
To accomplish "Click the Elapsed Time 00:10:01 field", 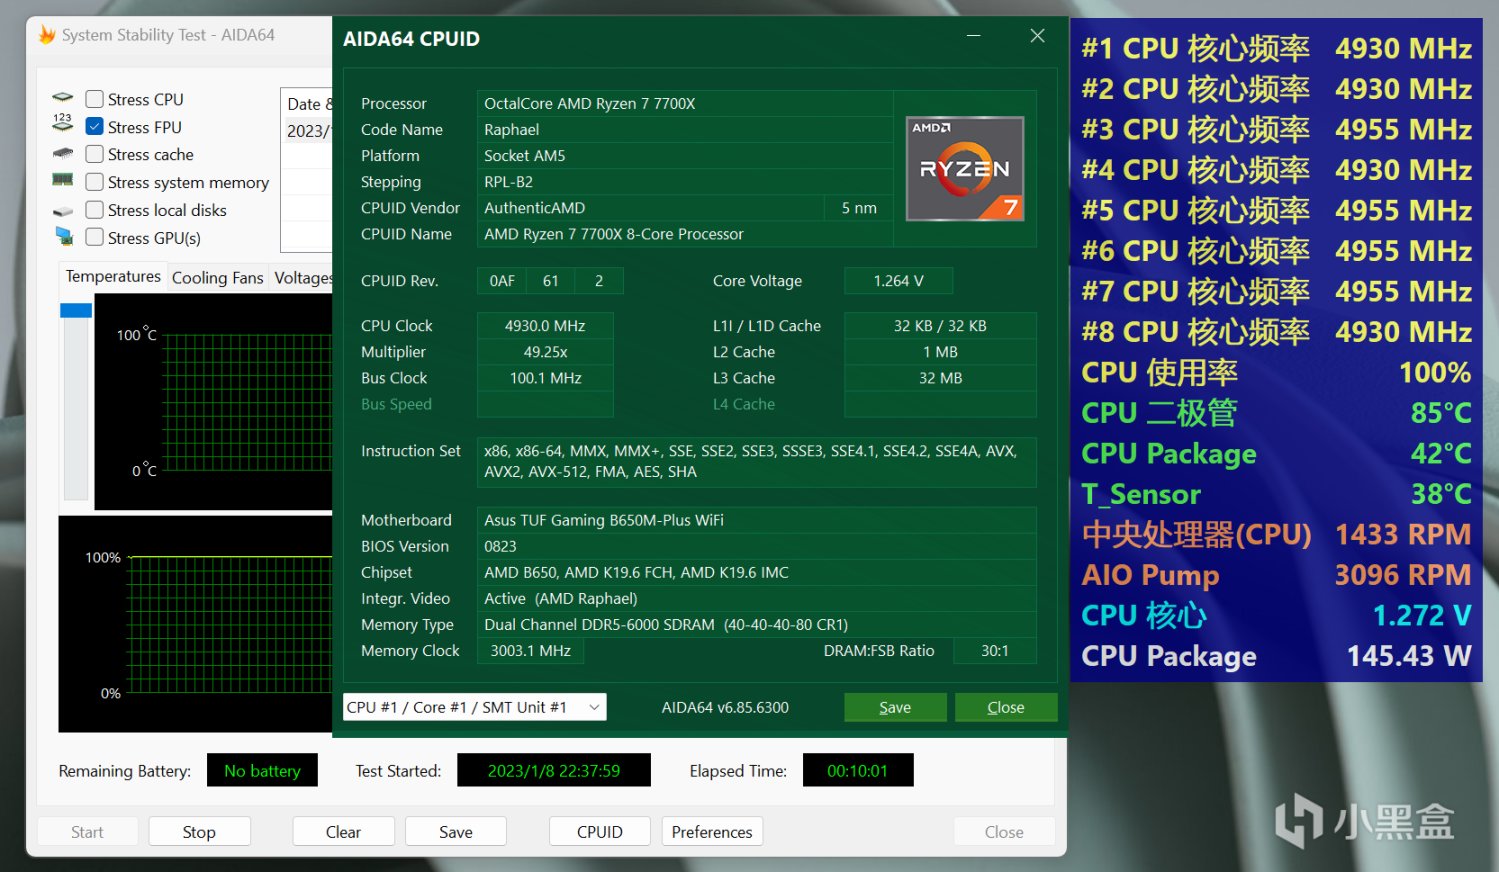I will [858, 770].
